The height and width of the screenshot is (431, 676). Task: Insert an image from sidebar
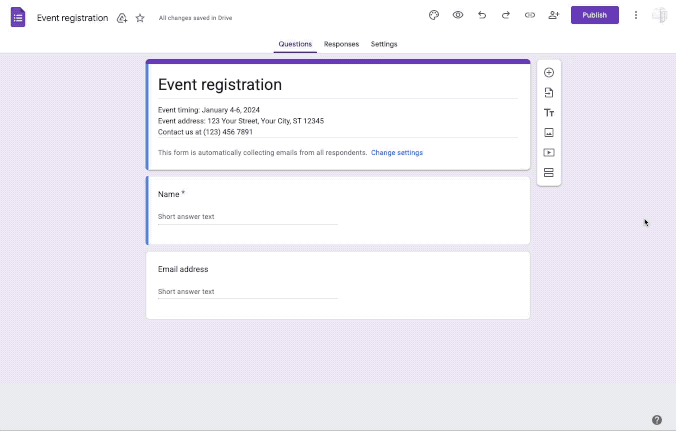point(549,133)
